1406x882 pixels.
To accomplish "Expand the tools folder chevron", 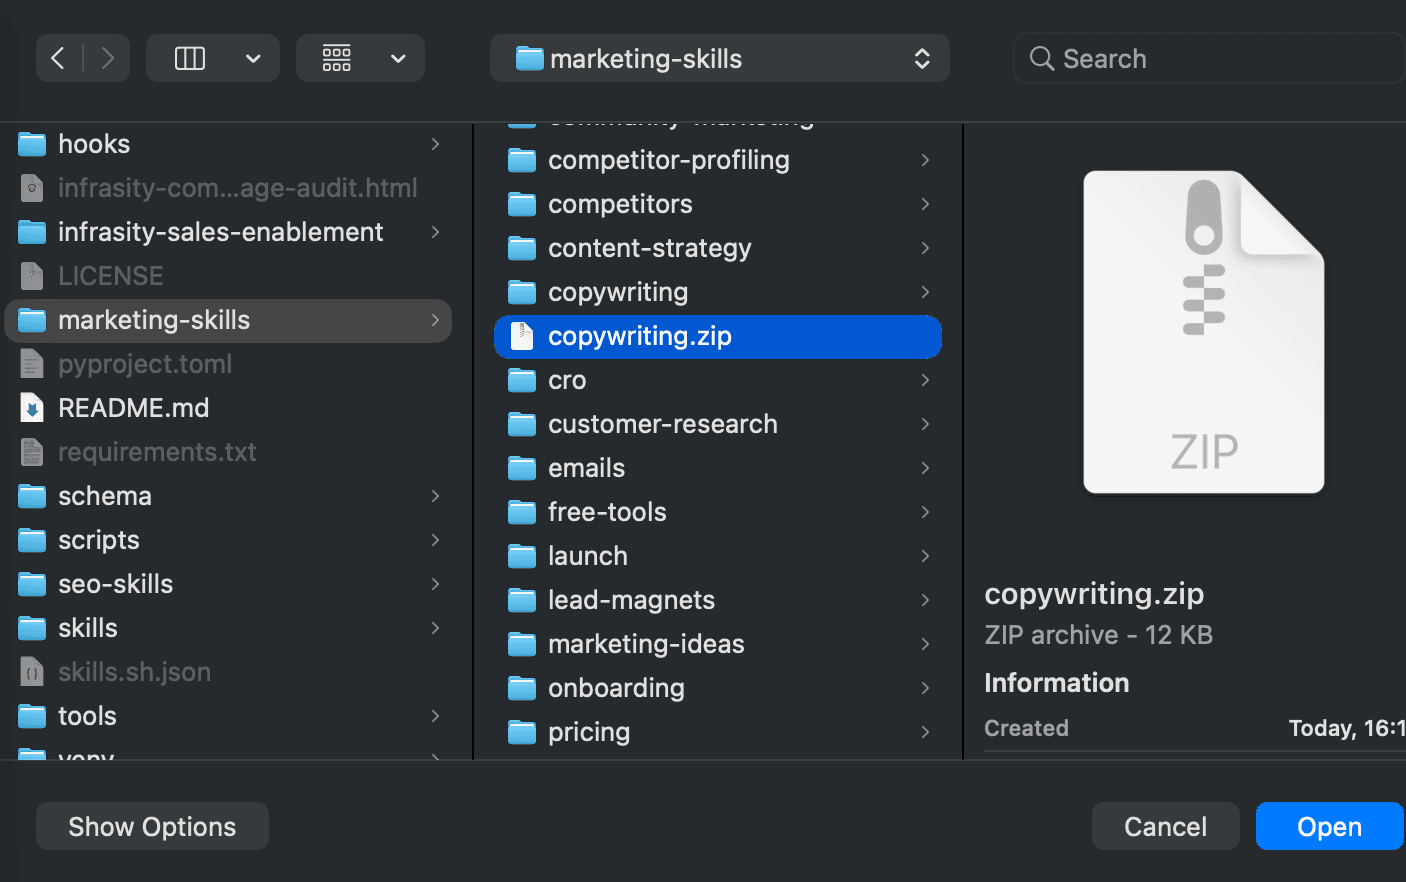I will click(x=435, y=716).
